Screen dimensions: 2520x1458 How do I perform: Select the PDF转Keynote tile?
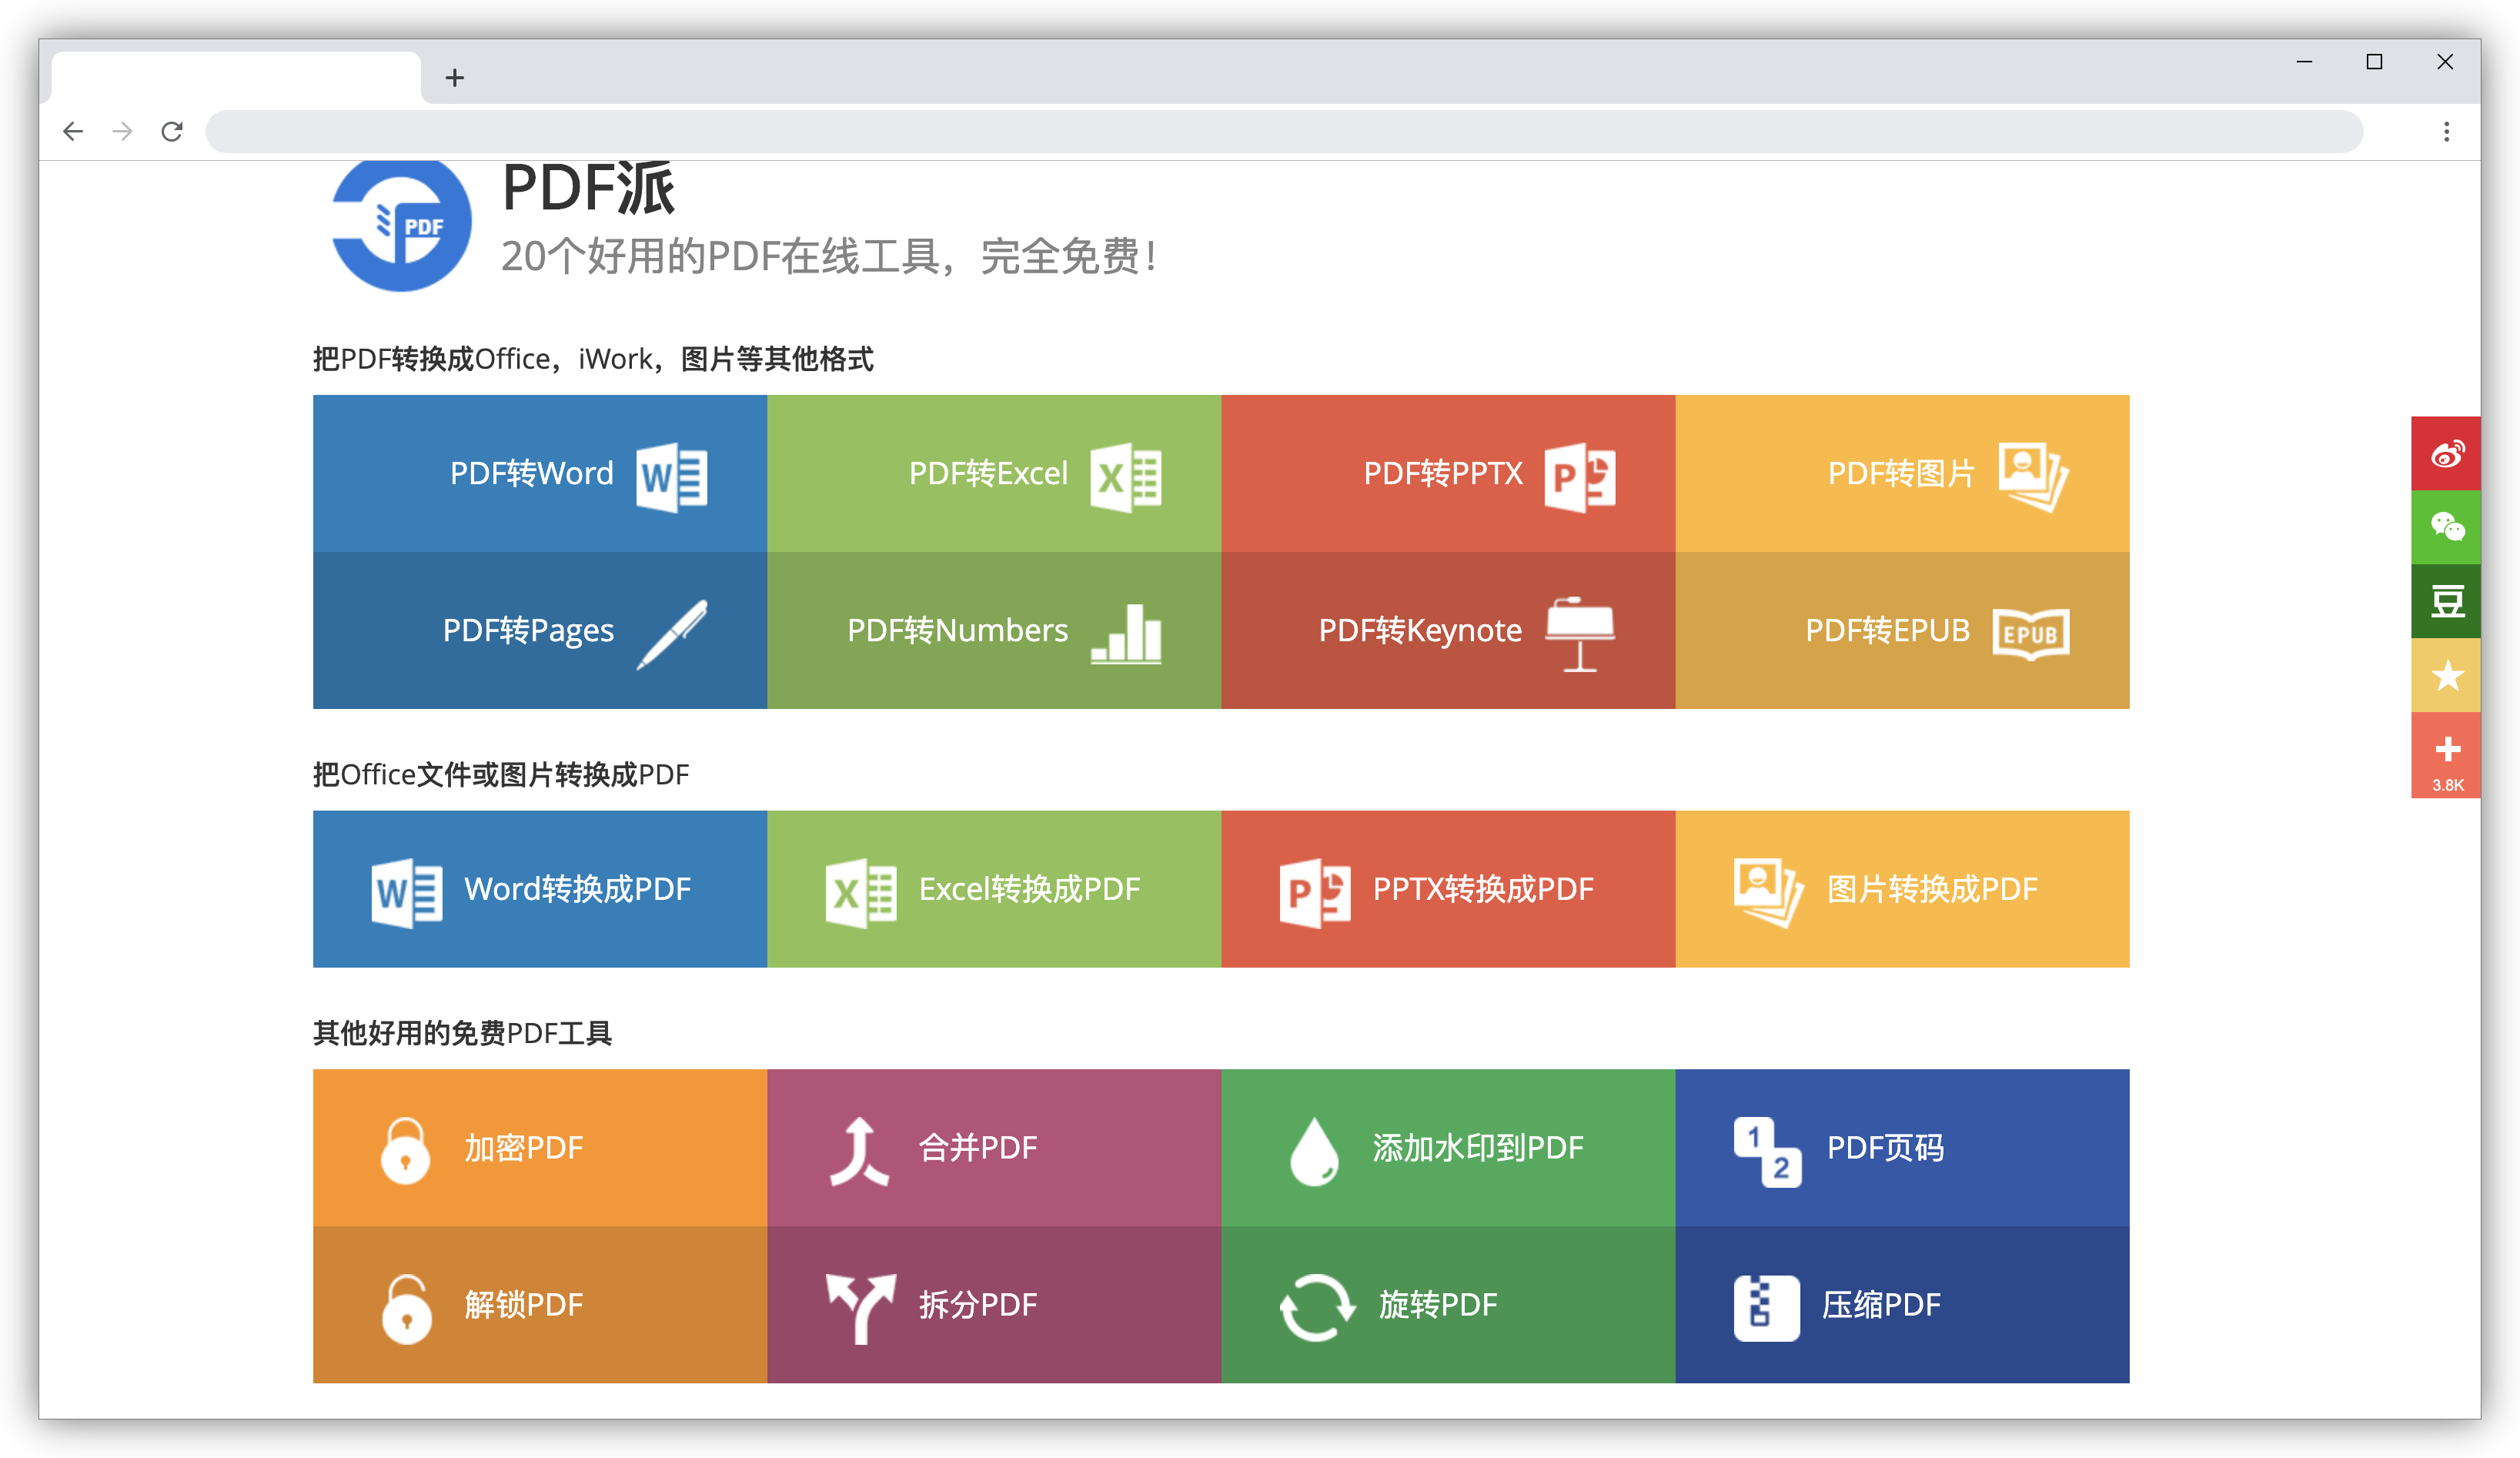[1448, 630]
